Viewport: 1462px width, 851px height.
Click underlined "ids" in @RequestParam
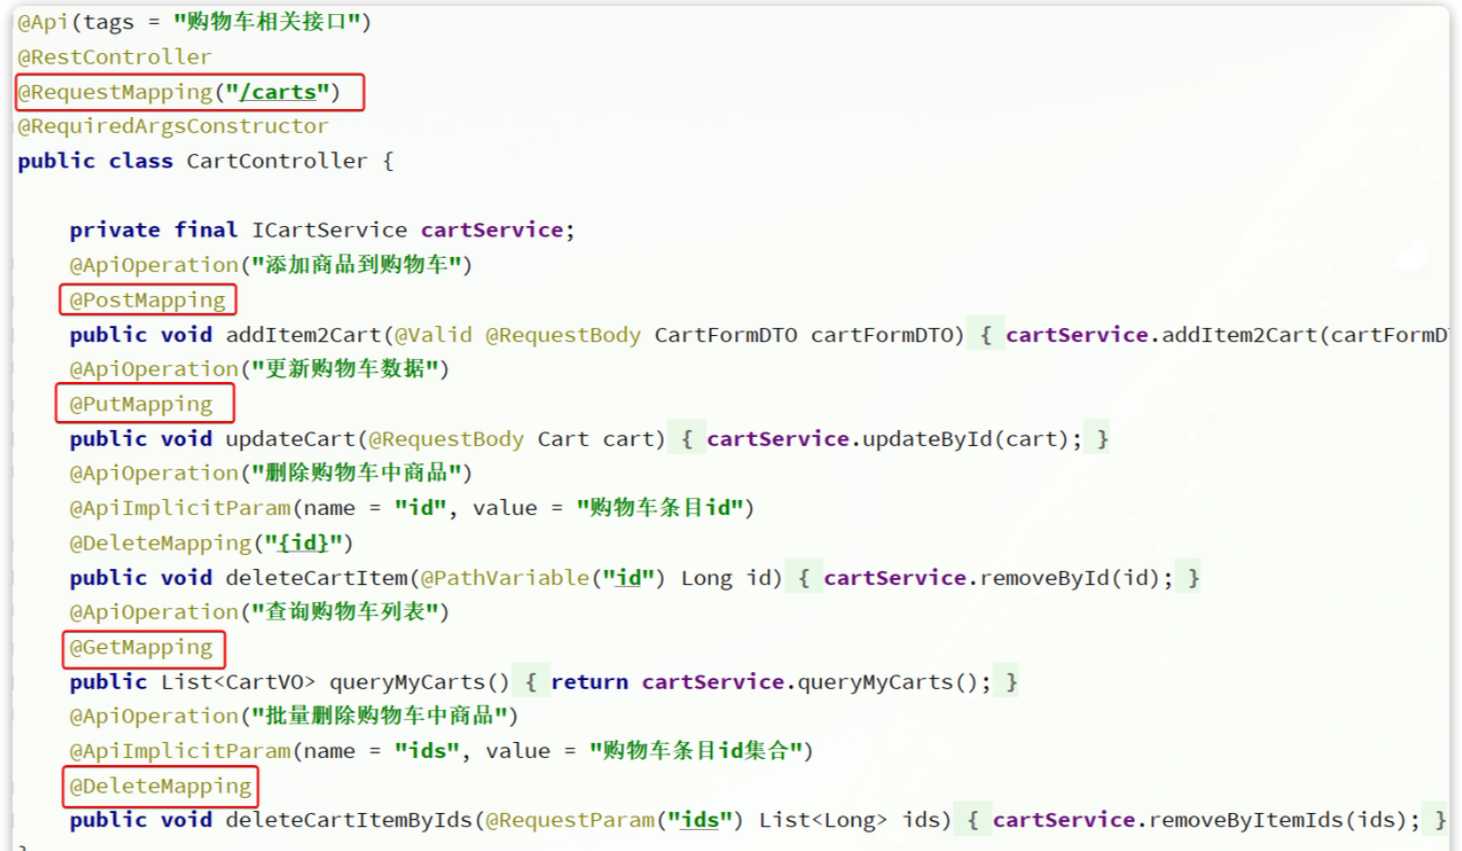(x=700, y=820)
